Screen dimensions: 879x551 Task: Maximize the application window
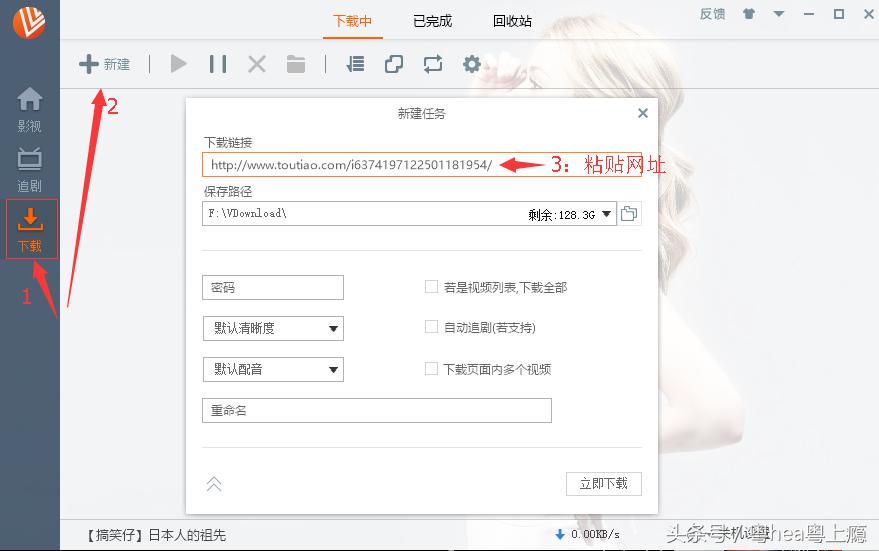pos(839,14)
